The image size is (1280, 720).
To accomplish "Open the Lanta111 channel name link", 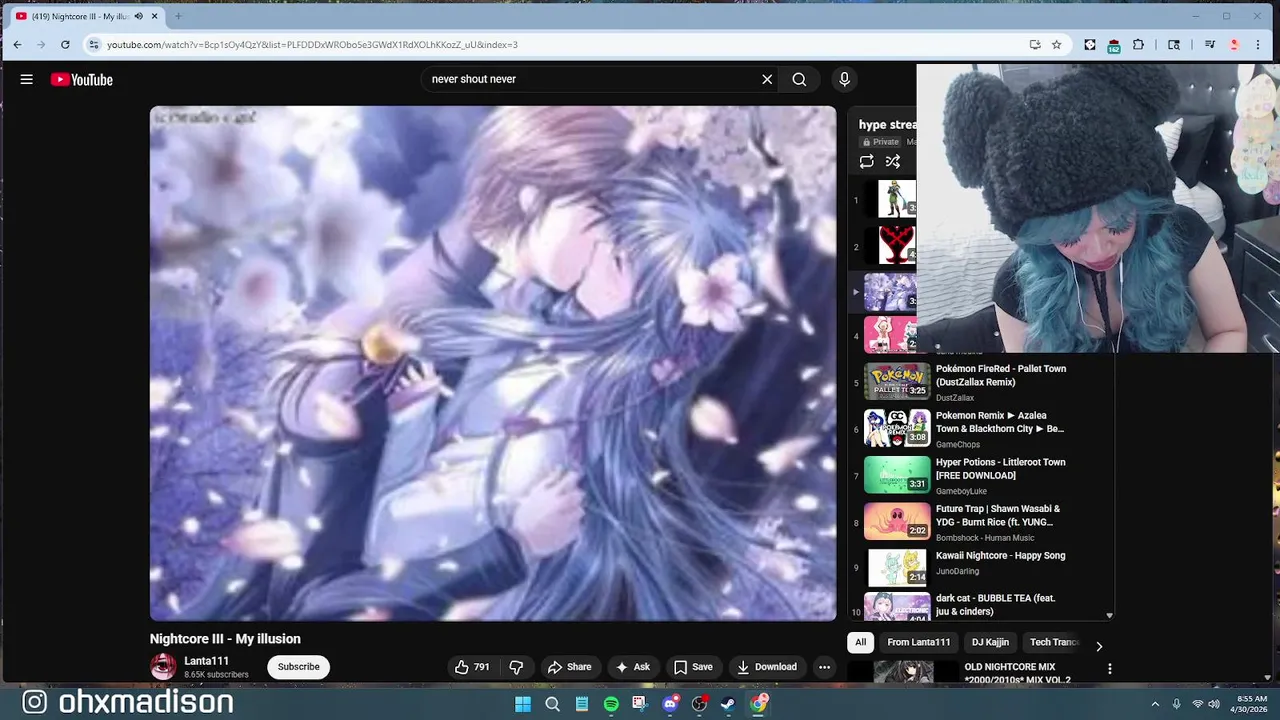I will (206, 661).
